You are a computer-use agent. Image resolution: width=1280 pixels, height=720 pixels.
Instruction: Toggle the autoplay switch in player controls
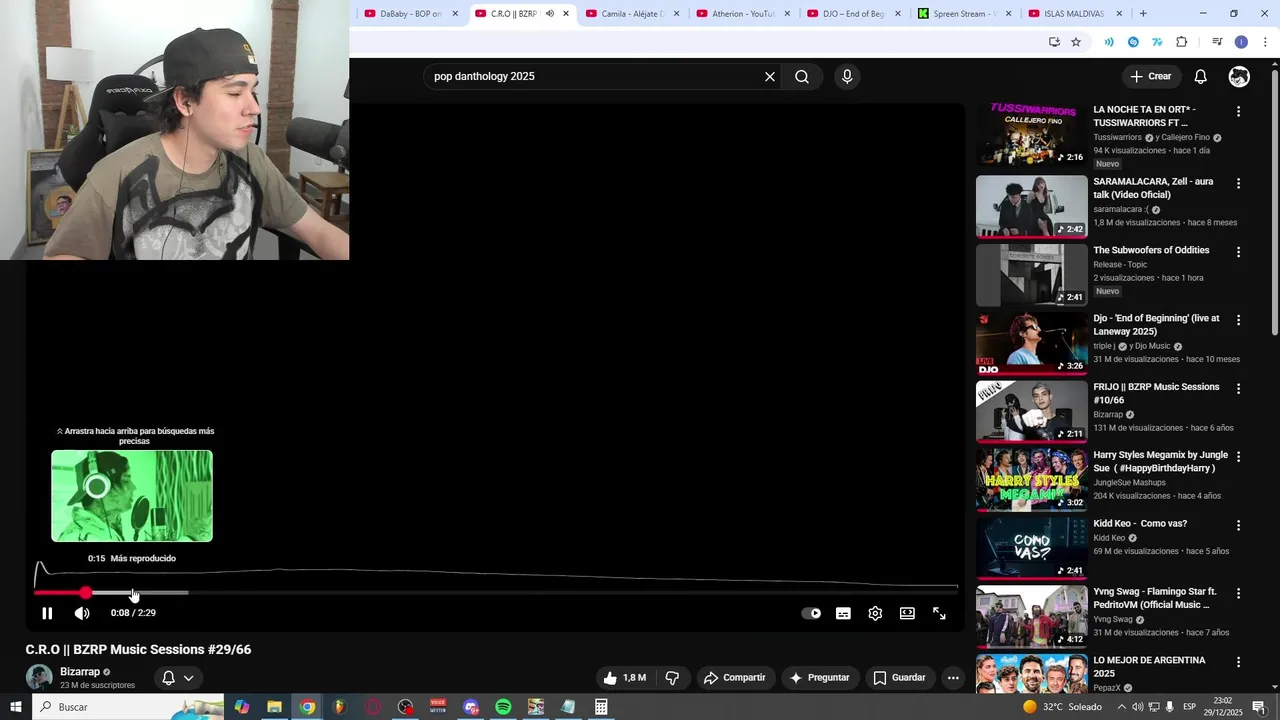(811, 613)
